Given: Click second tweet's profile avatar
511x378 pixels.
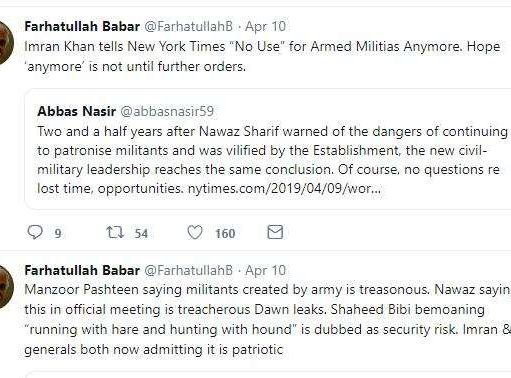Looking at the screenshot, I should pyautogui.click(x=7, y=286).
